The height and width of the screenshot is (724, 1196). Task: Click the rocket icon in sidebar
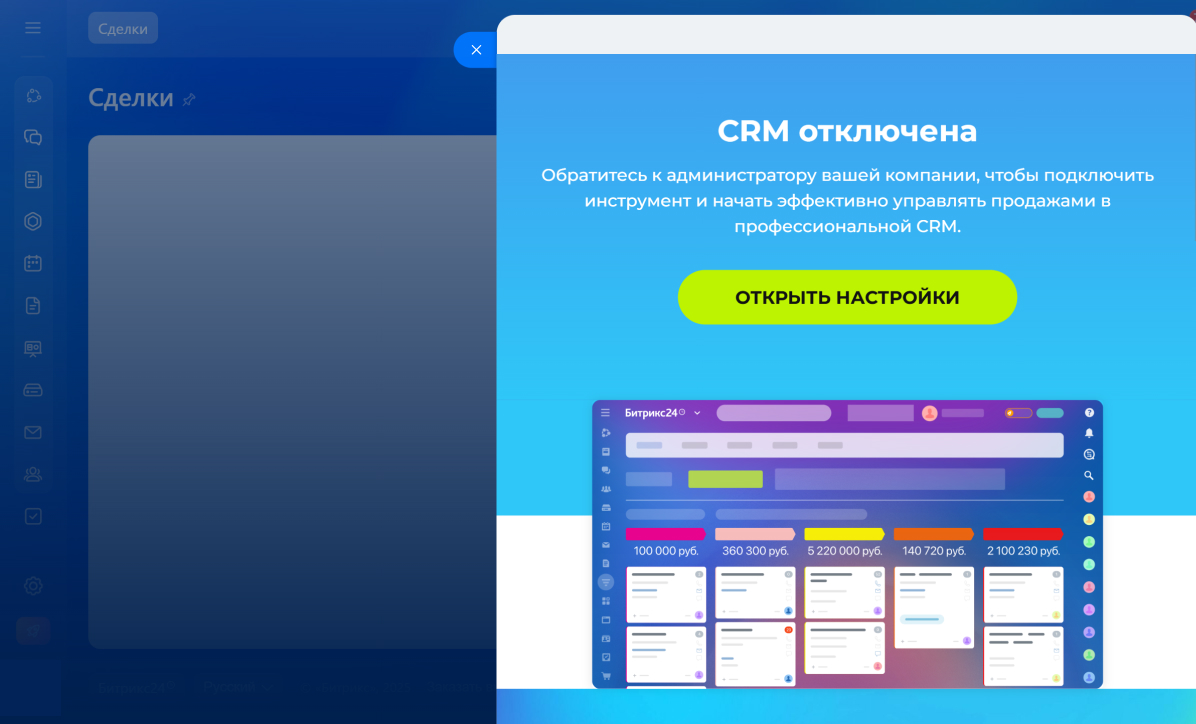tap(33, 631)
